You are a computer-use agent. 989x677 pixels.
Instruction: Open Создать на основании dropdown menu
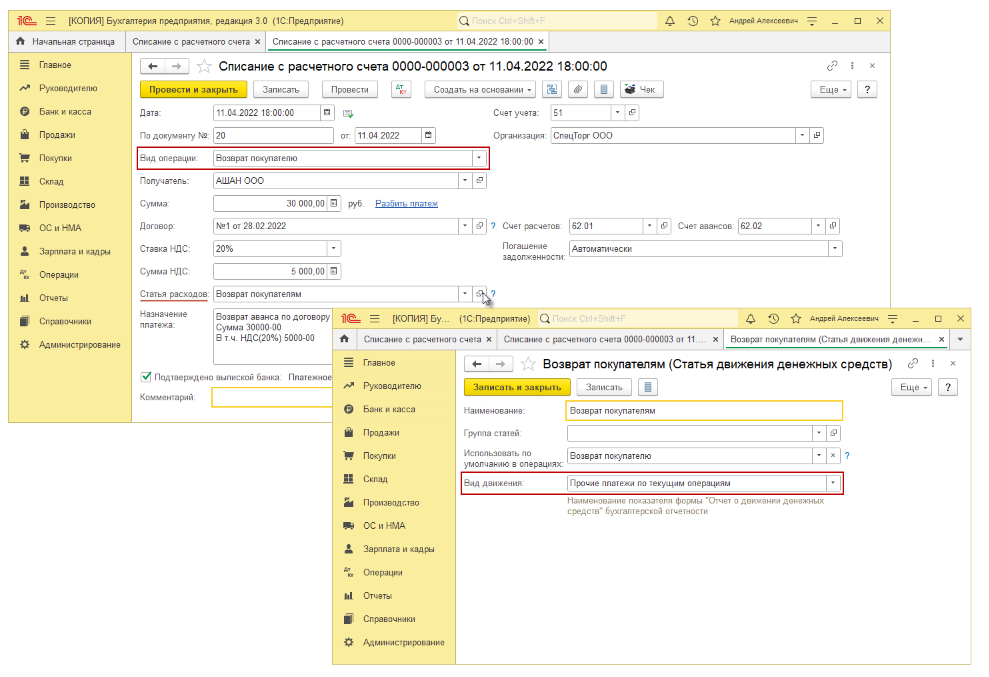pyautogui.click(x=479, y=89)
